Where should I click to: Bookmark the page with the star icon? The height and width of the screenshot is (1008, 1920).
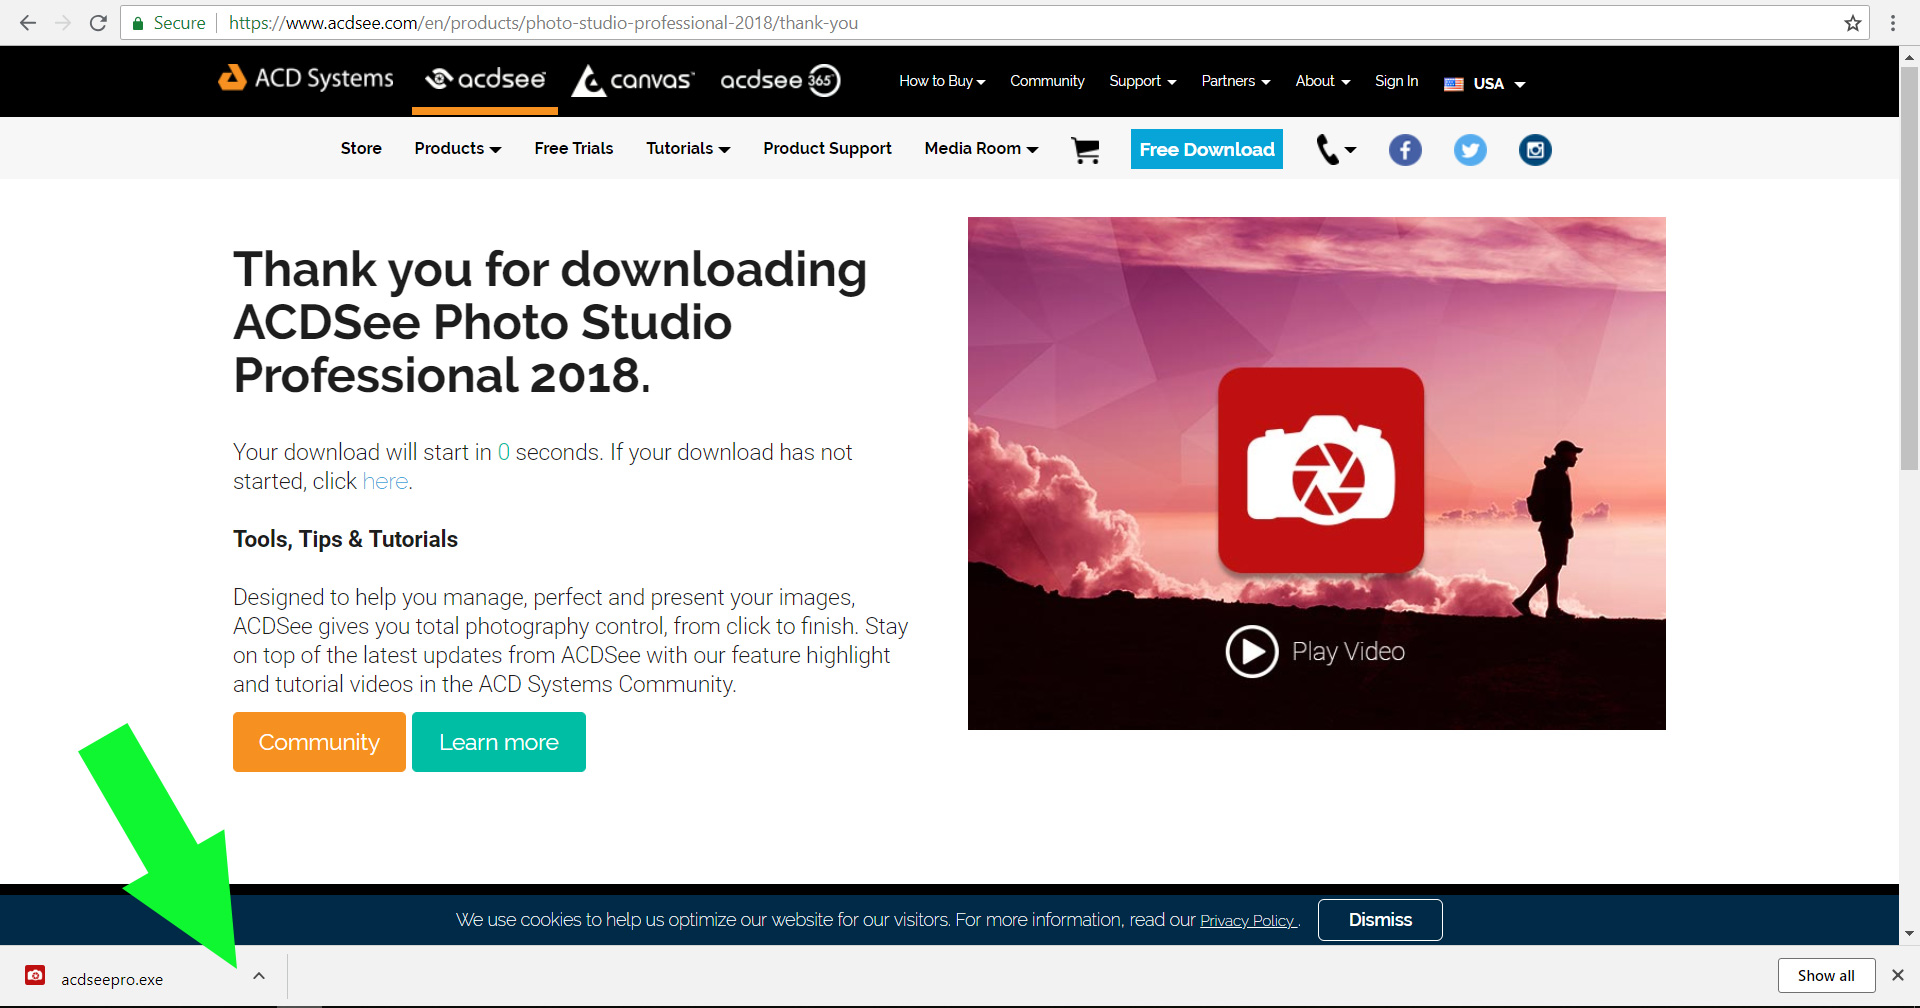pos(1853,23)
